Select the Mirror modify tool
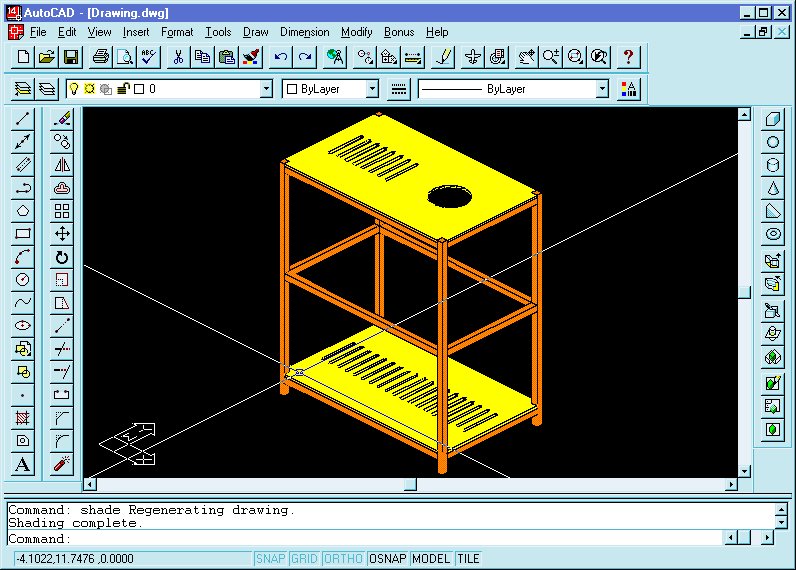 coord(62,165)
